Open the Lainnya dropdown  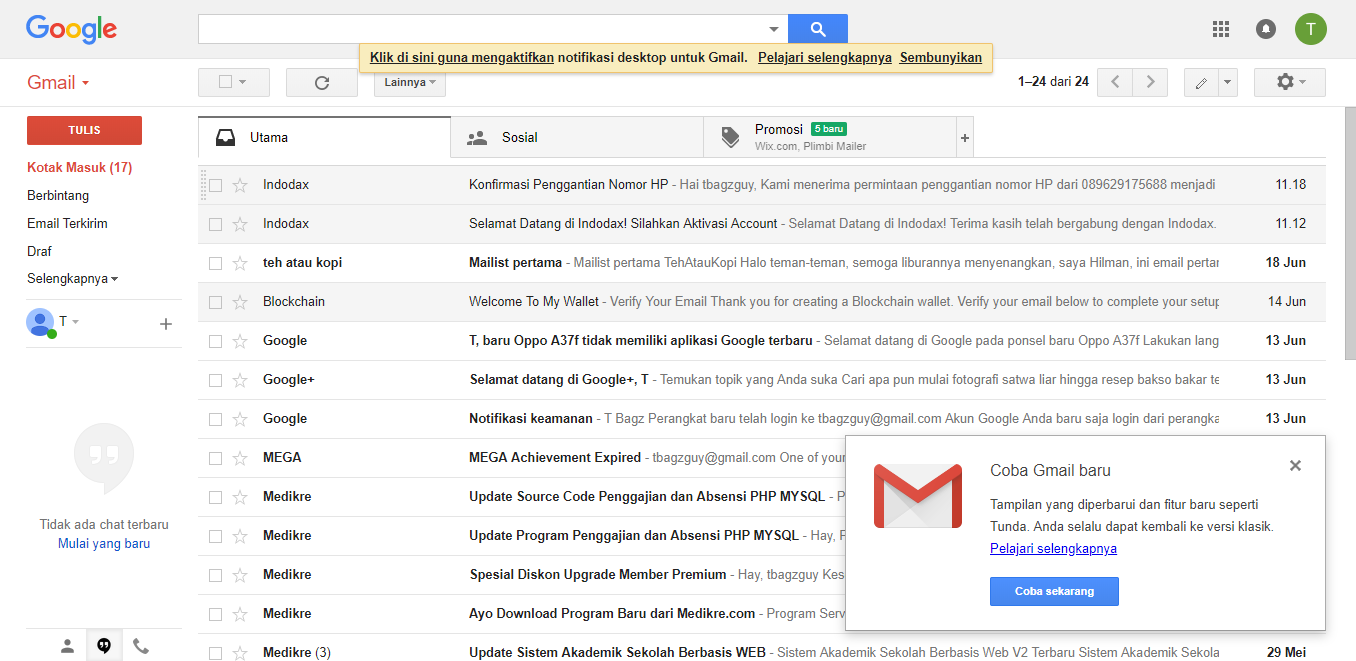pyautogui.click(x=409, y=83)
